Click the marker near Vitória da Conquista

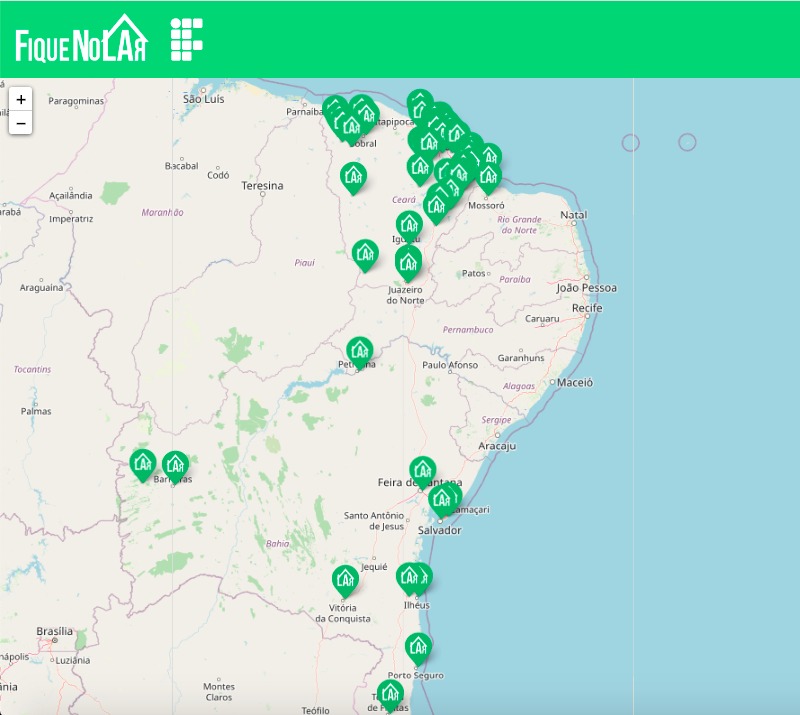345,579
